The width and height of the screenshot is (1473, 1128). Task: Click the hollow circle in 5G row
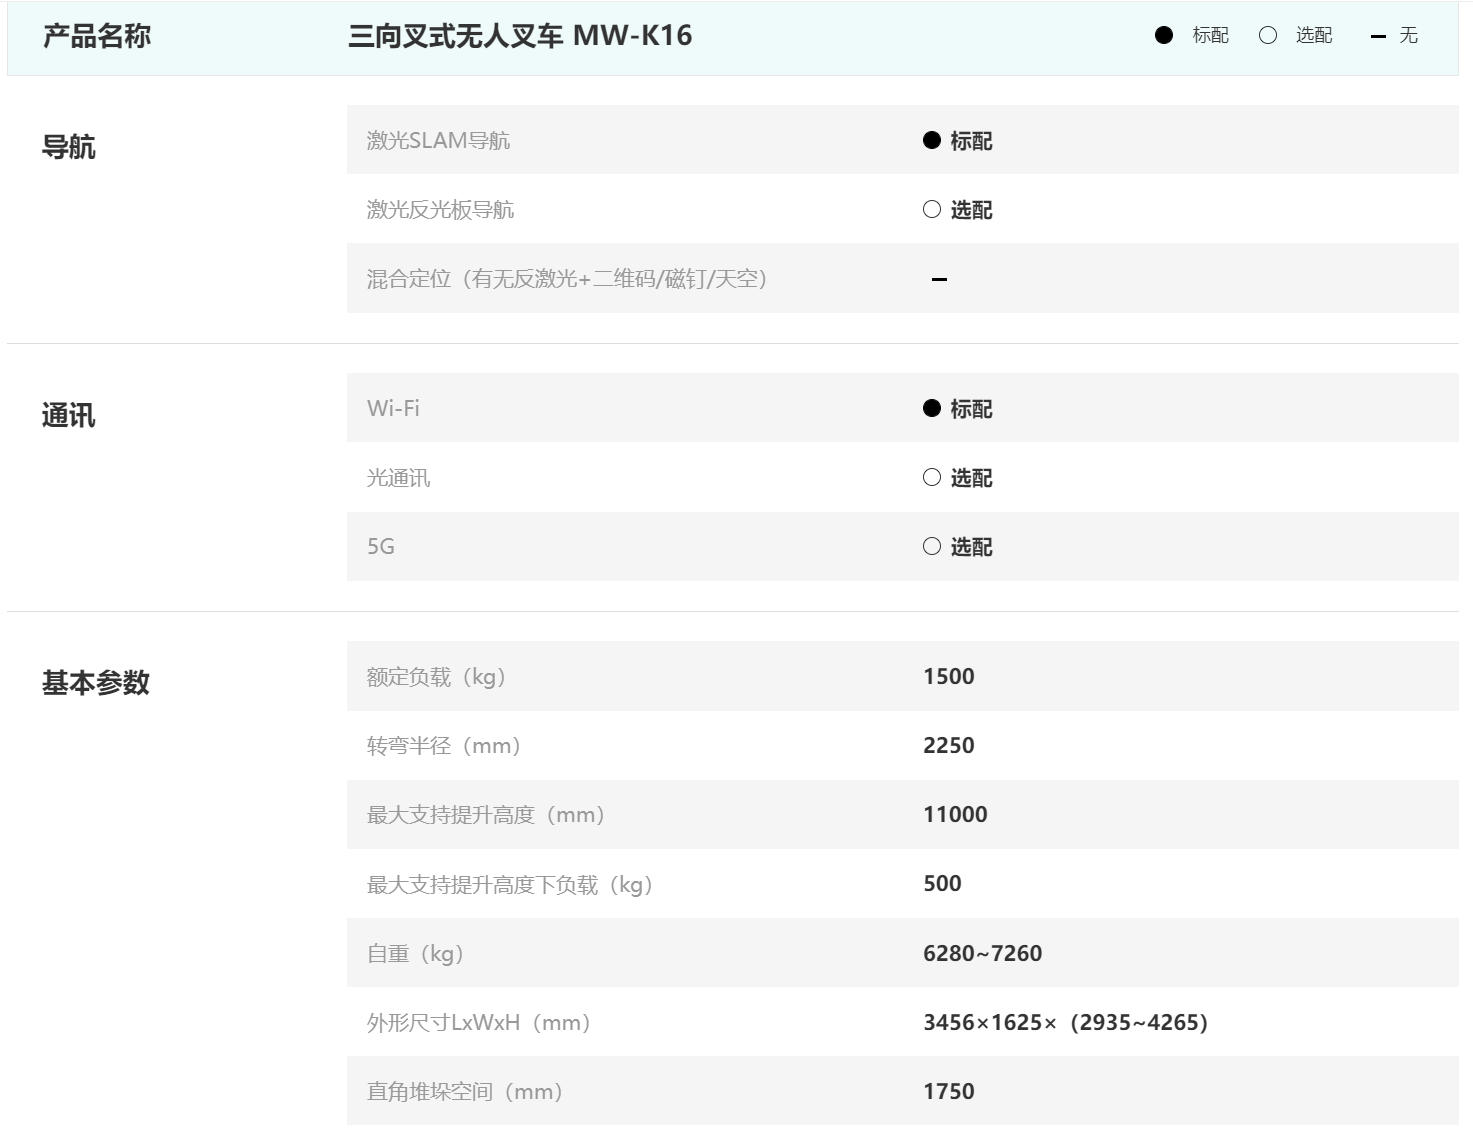(931, 546)
